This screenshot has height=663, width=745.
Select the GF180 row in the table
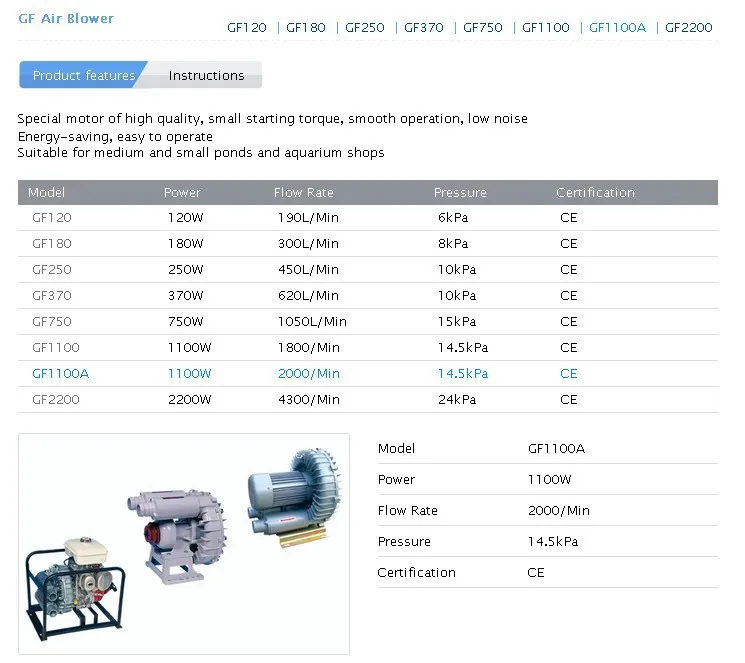point(368,244)
